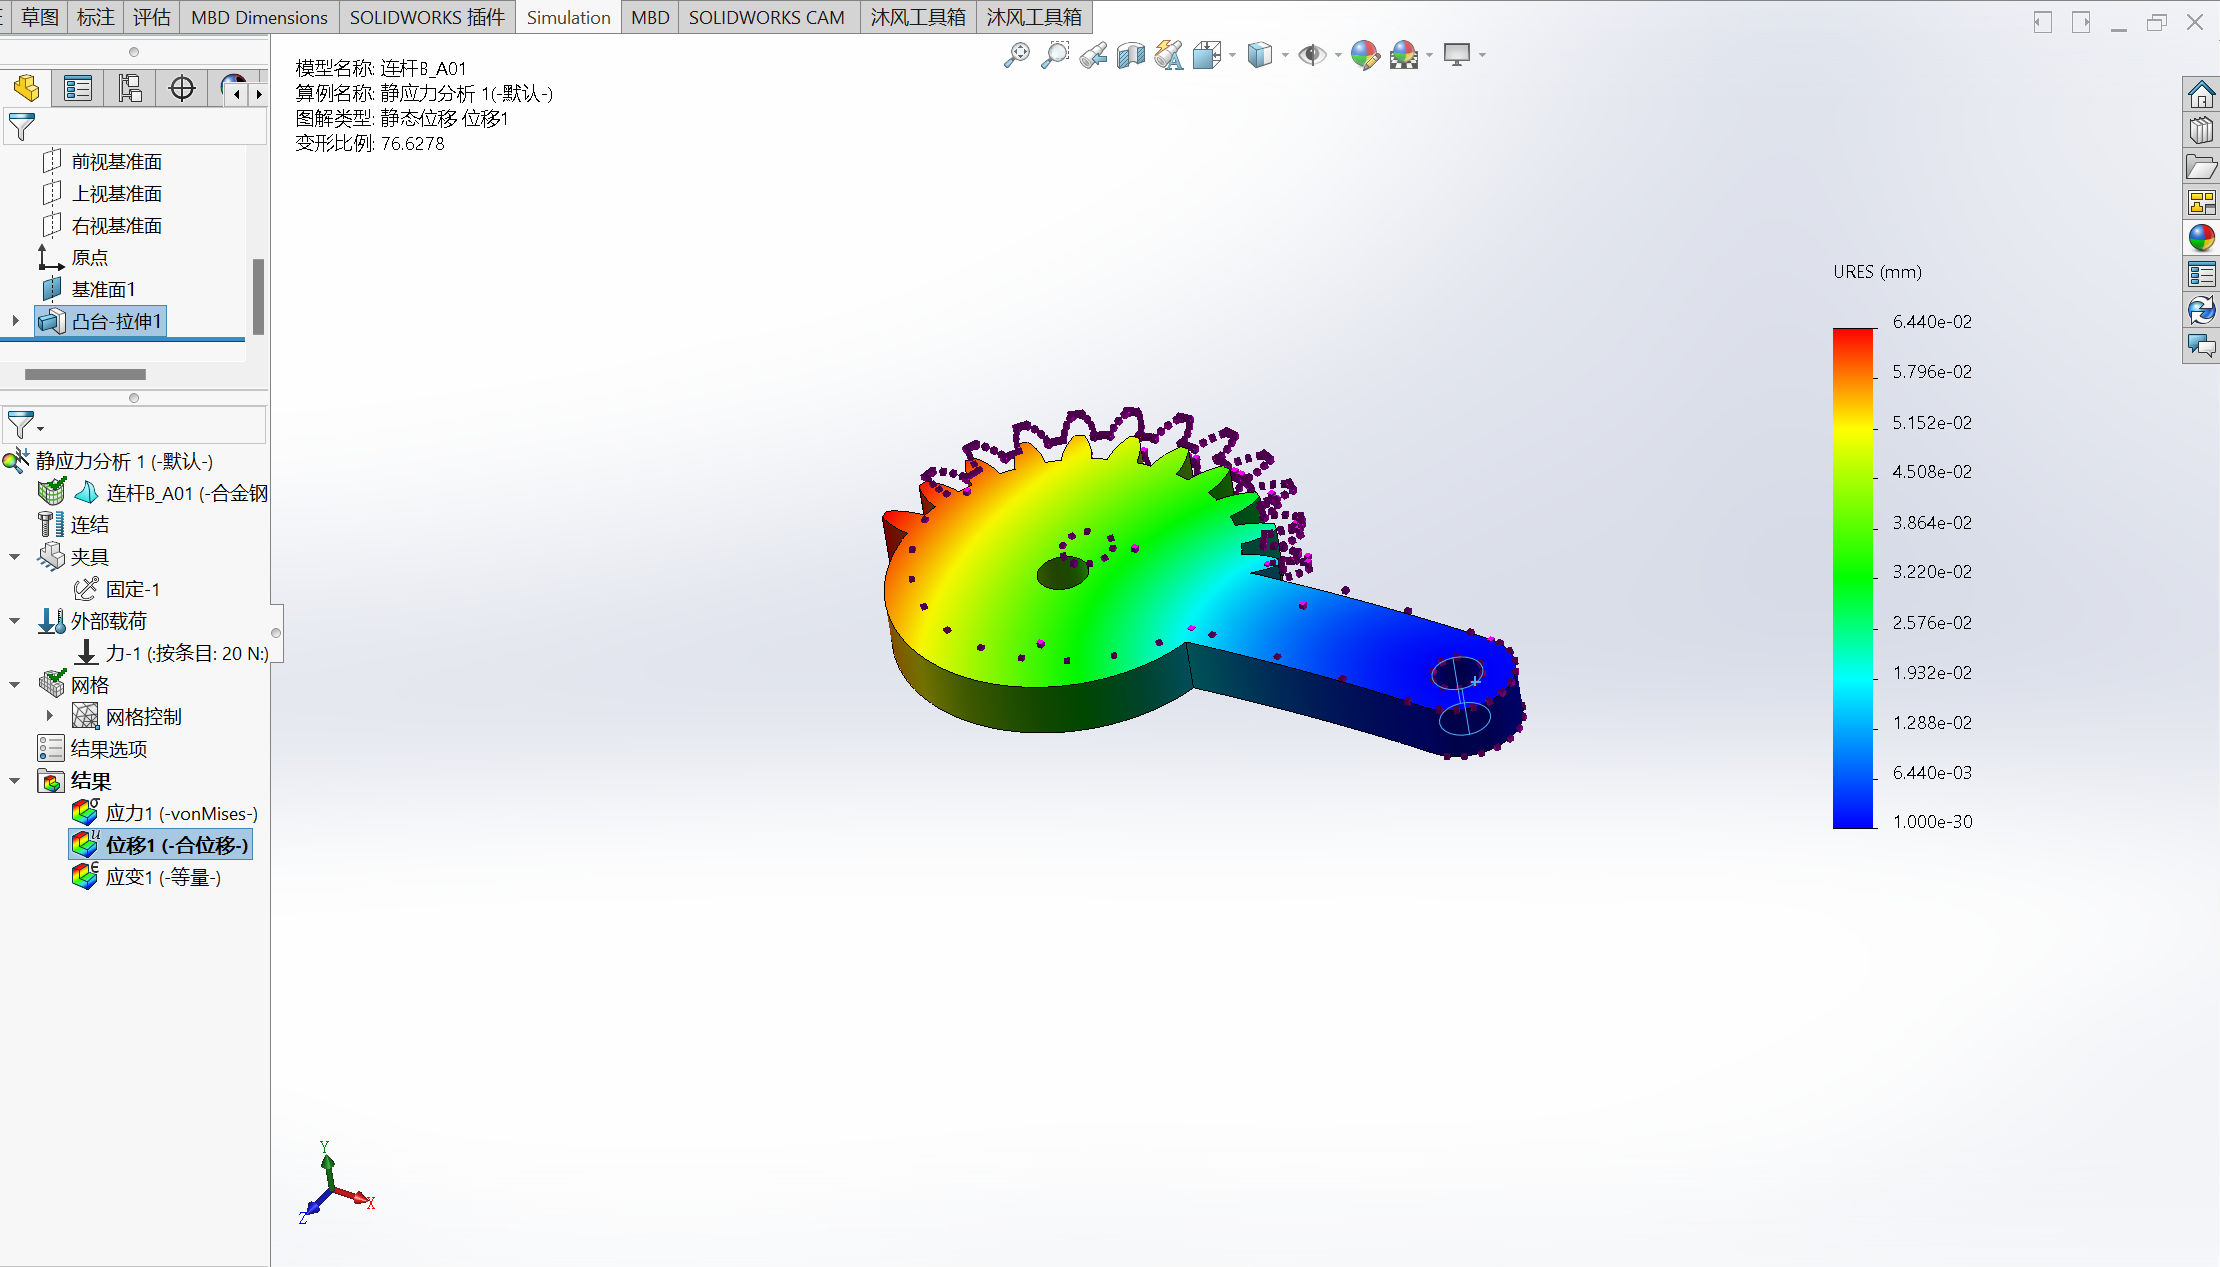Select the 应变1 (-等量-) strain plot

click(147, 877)
